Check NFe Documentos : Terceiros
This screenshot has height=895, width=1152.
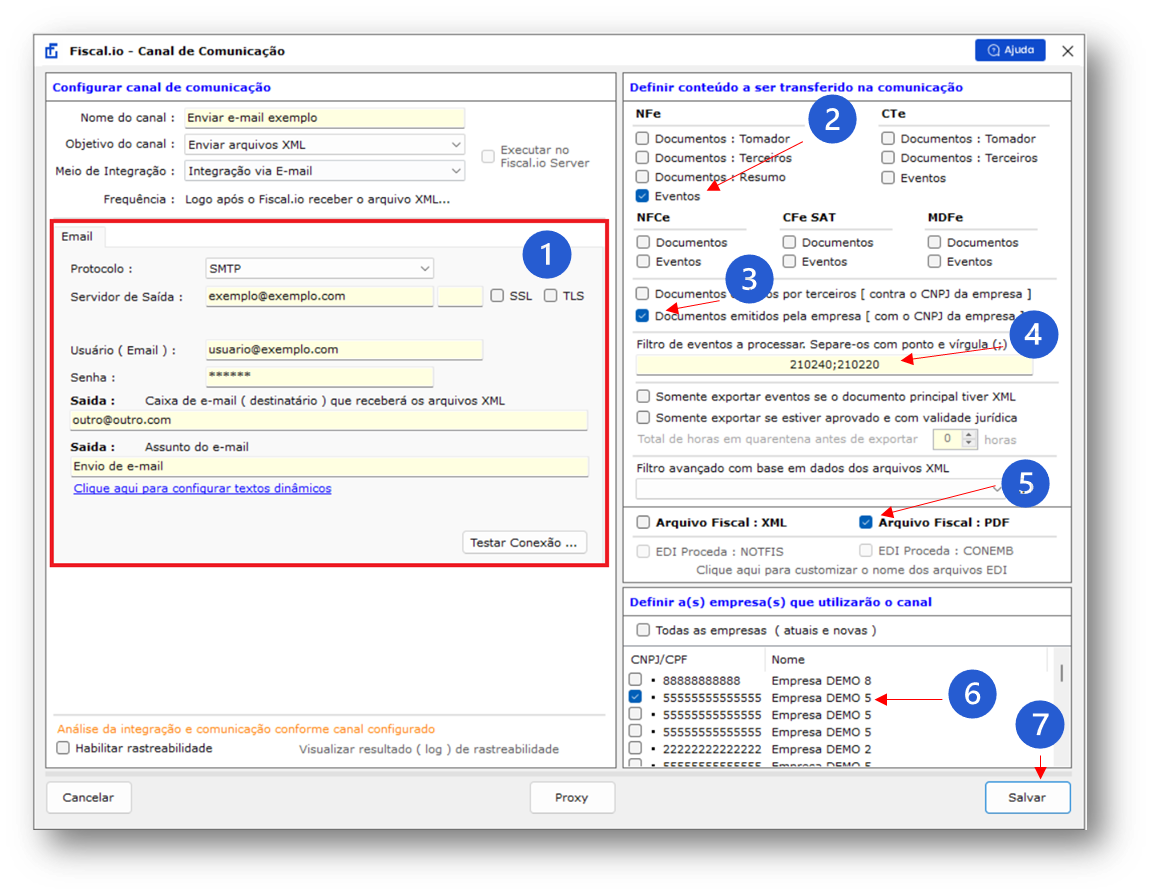click(643, 157)
